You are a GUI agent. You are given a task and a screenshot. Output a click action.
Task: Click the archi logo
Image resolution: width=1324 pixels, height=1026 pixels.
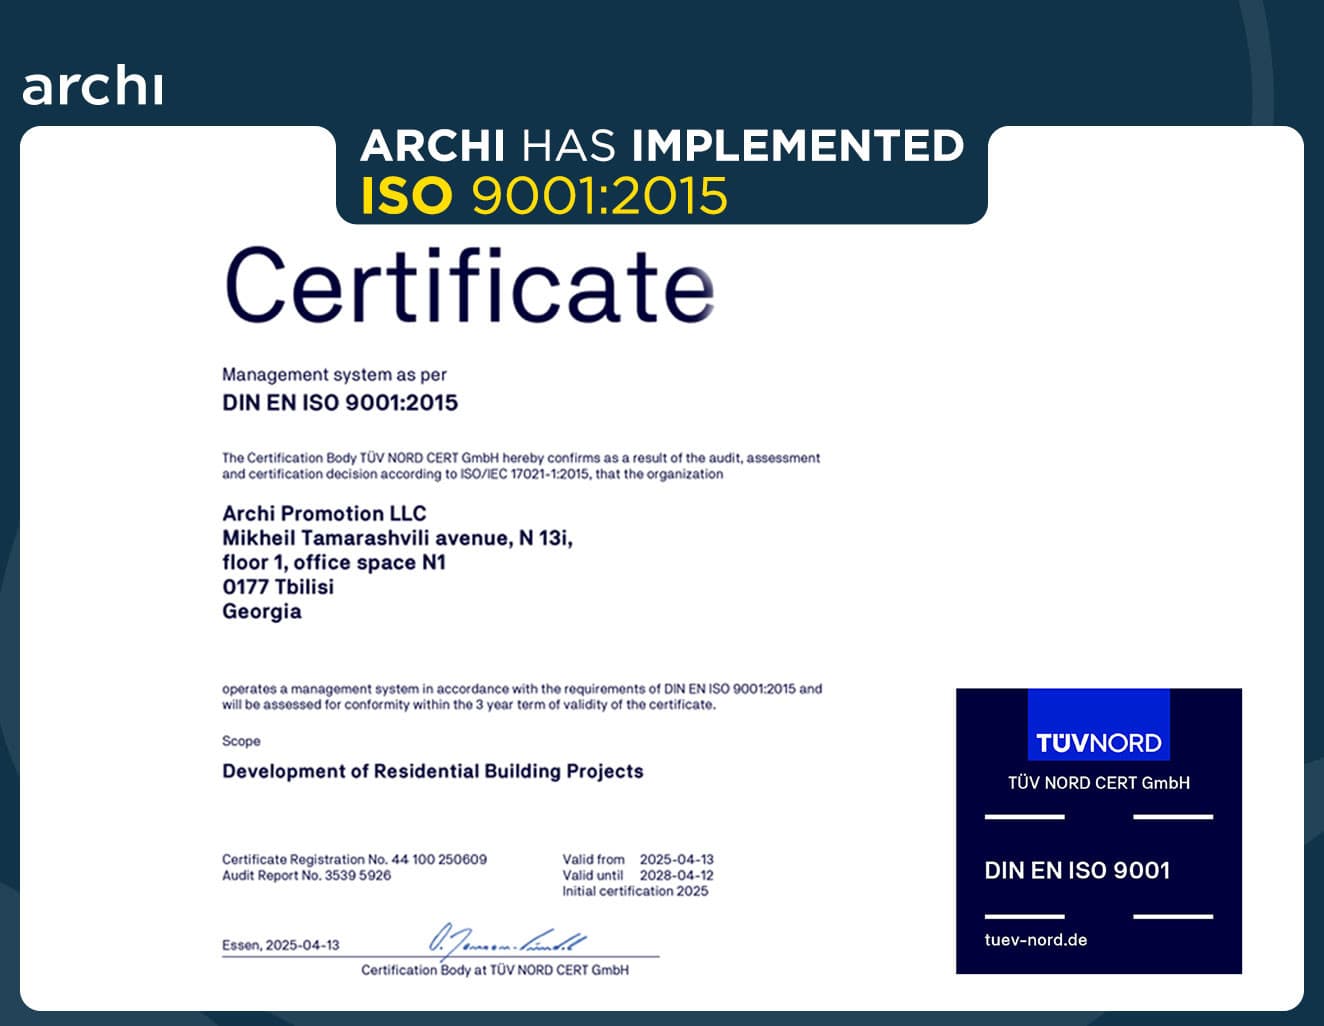coord(92,87)
